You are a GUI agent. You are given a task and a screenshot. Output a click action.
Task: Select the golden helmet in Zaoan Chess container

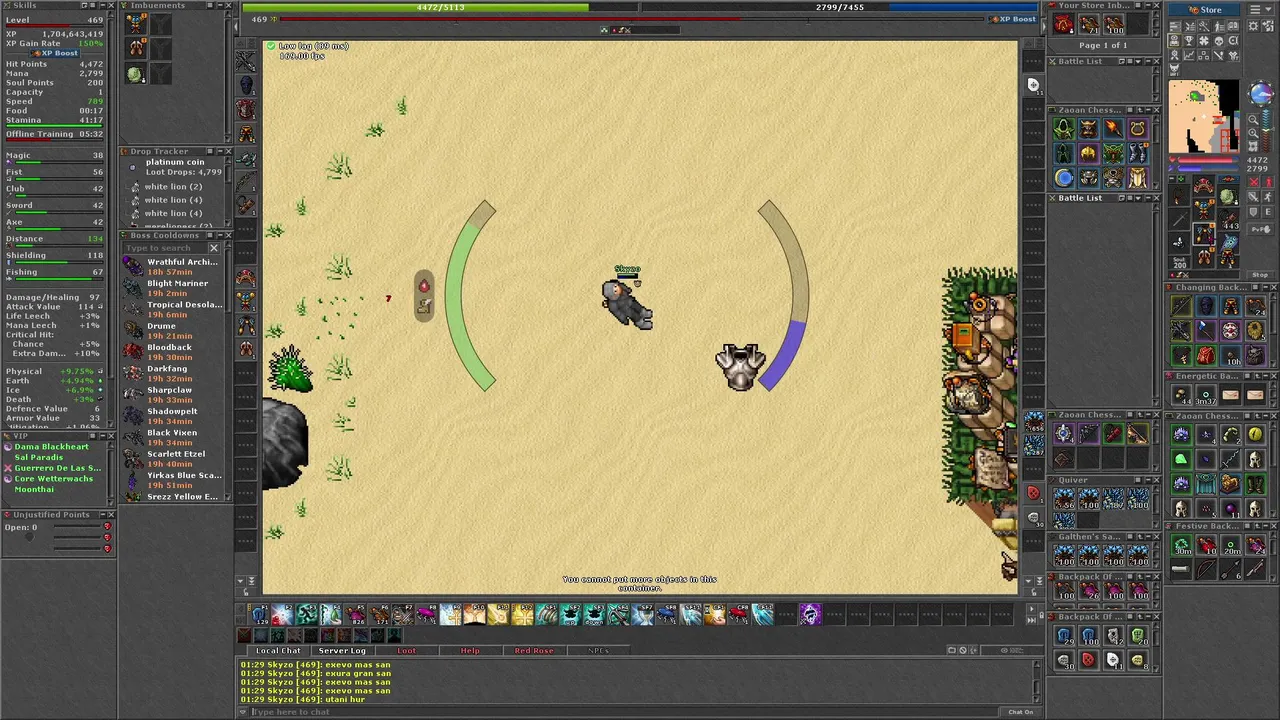(x=1088, y=153)
